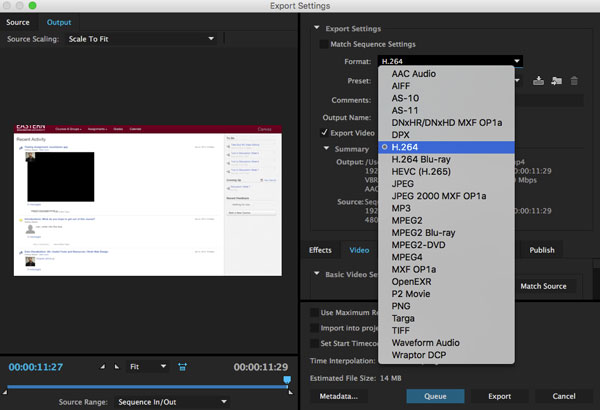600x410 pixels.
Task: Enable Use Maximum Render Quality checkbox
Action: [314, 312]
